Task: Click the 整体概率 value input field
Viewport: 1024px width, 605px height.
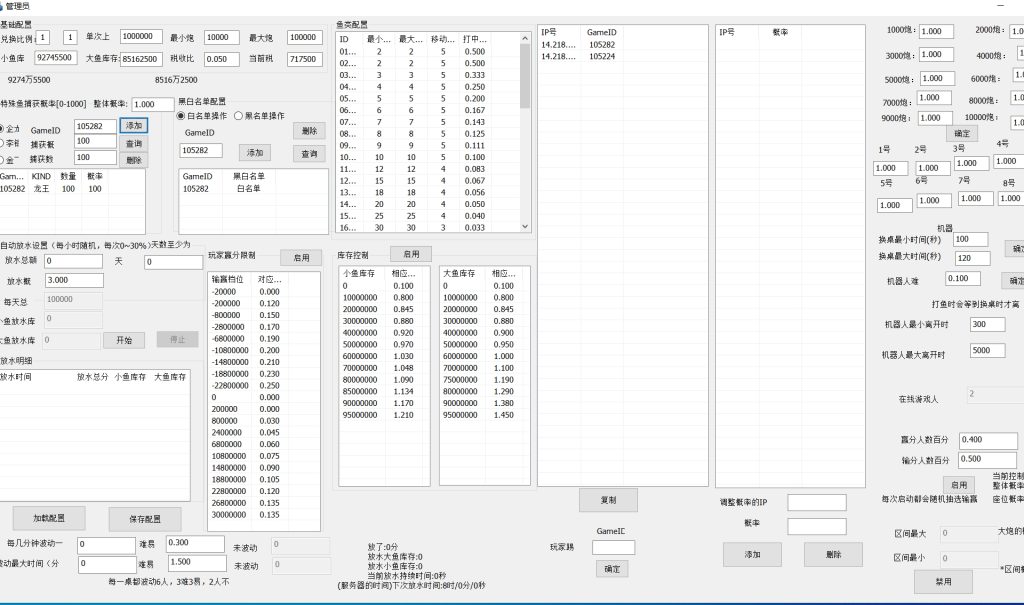Action: [x=151, y=102]
